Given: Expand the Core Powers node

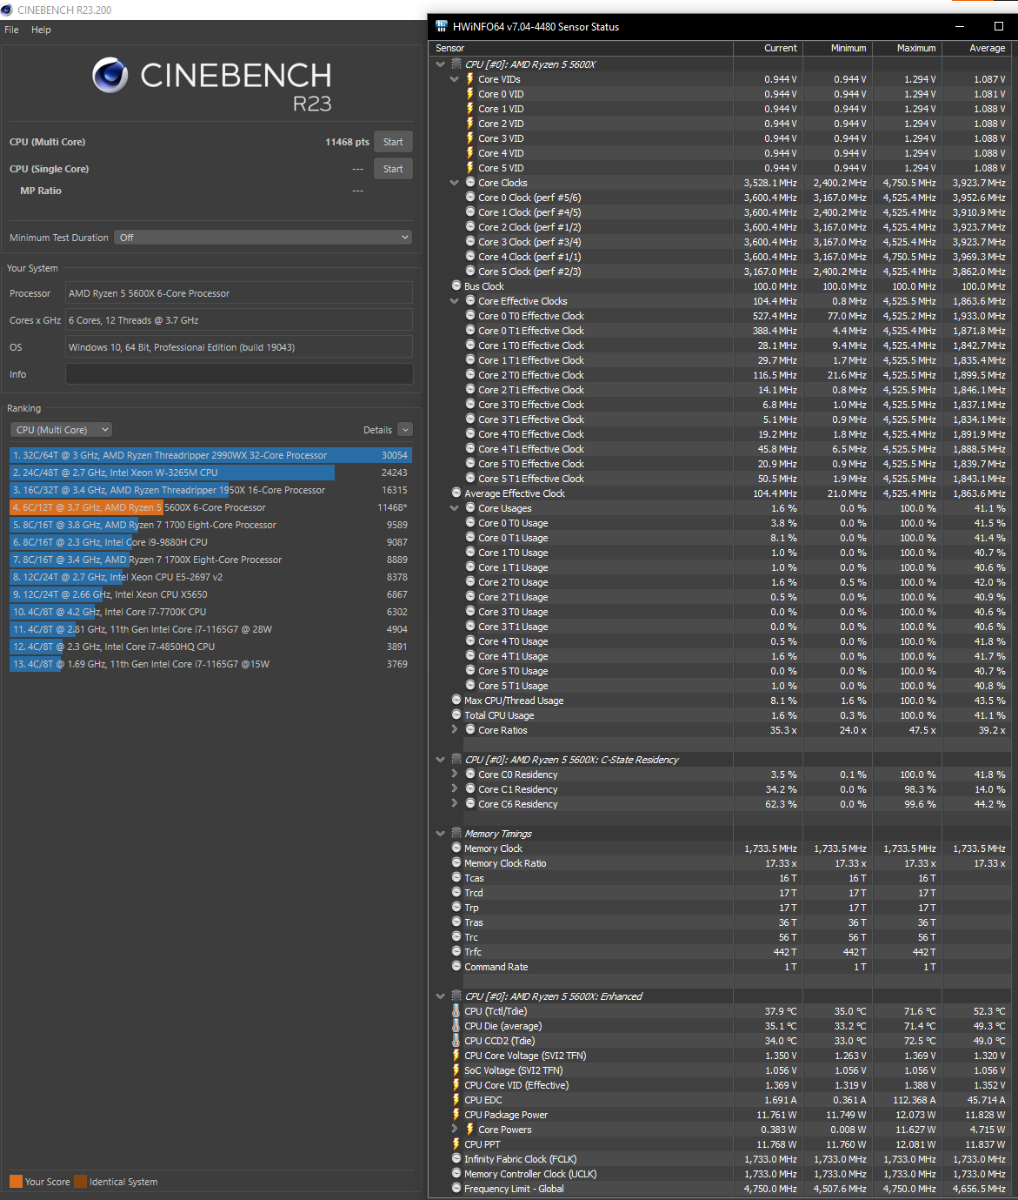Looking at the screenshot, I should pyautogui.click(x=455, y=1130).
